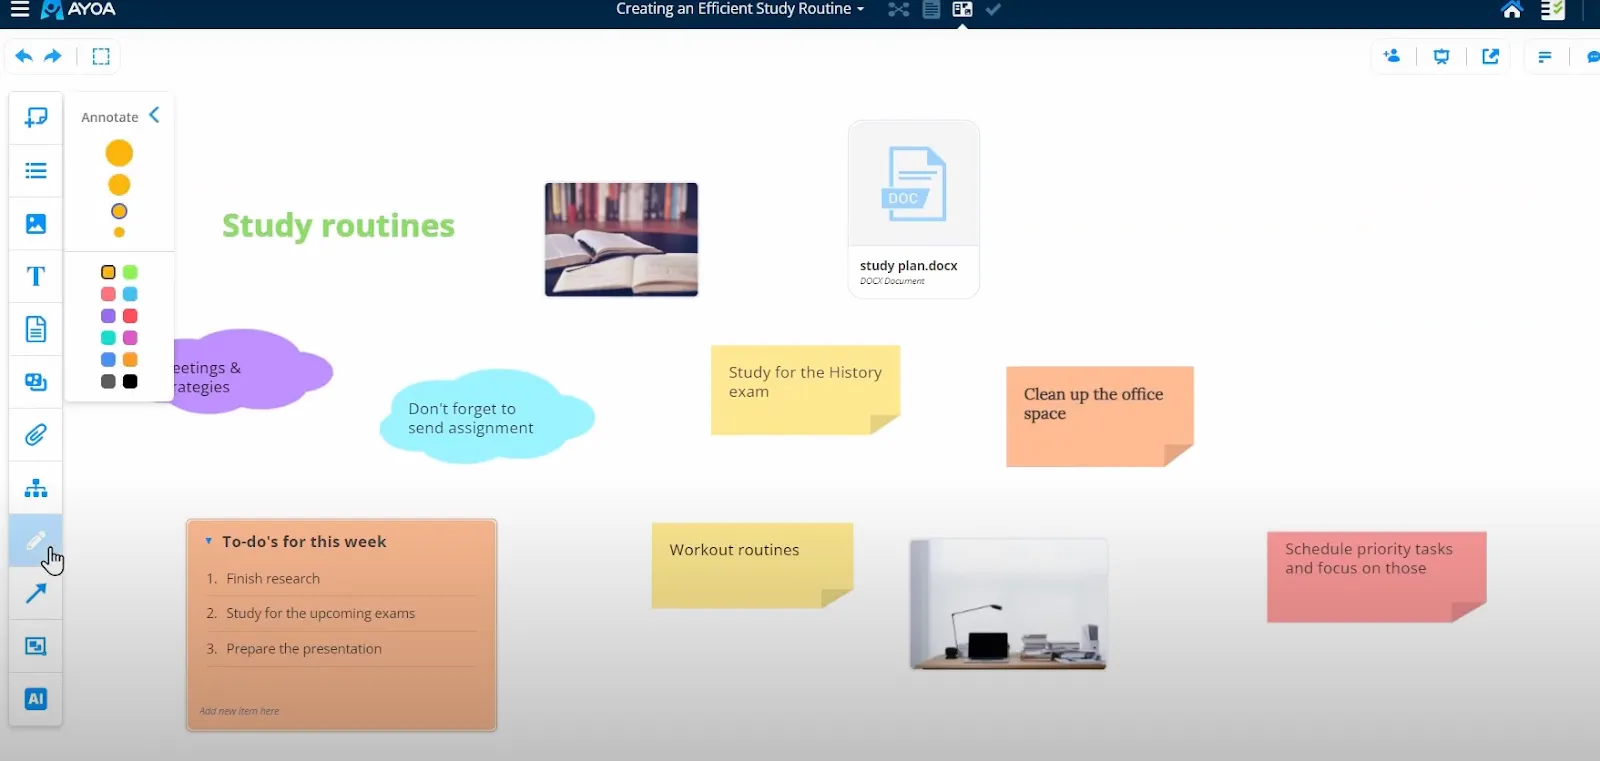The height and width of the screenshot is (761, 1600).
Task: Collapse the Annotate panel with chevron
Action: pos(155,115)
